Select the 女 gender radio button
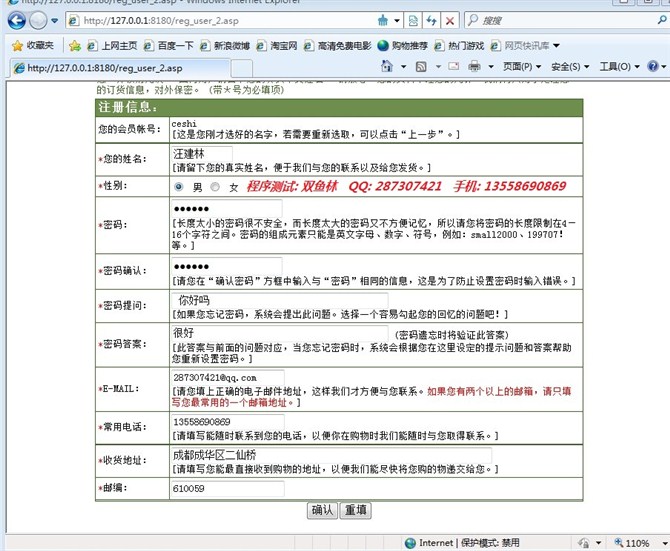Image resolution: width=670 pixels, height=551 pixels. click(215, 187)
